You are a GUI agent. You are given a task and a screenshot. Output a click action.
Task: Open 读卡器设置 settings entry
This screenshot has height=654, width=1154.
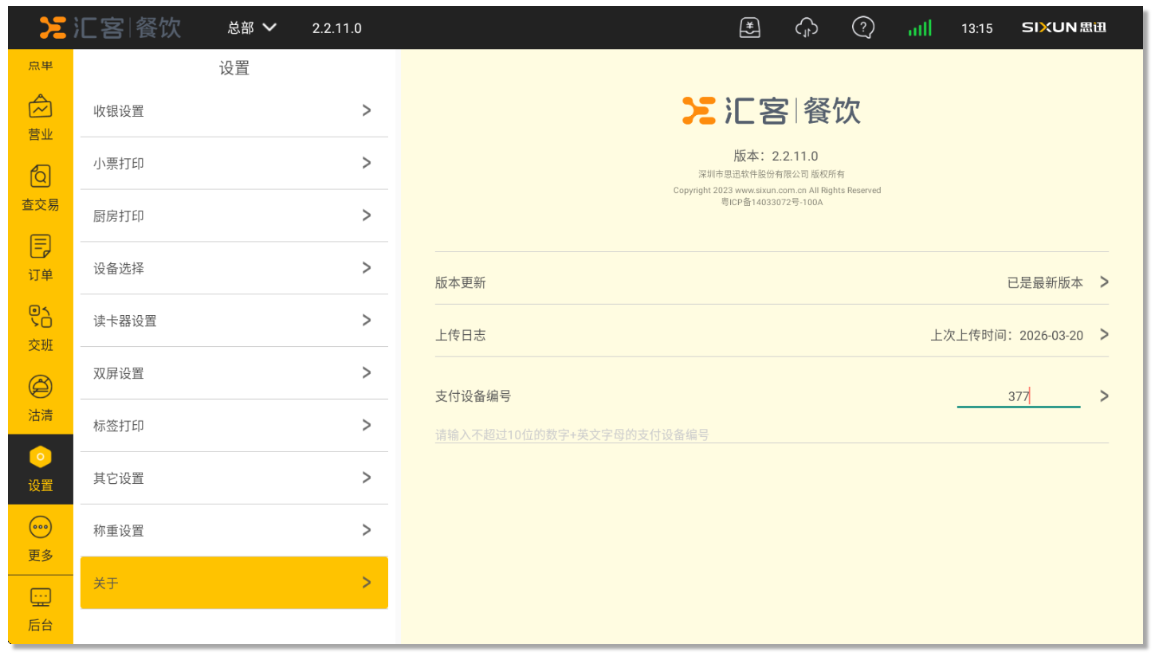tap(234, 321)
